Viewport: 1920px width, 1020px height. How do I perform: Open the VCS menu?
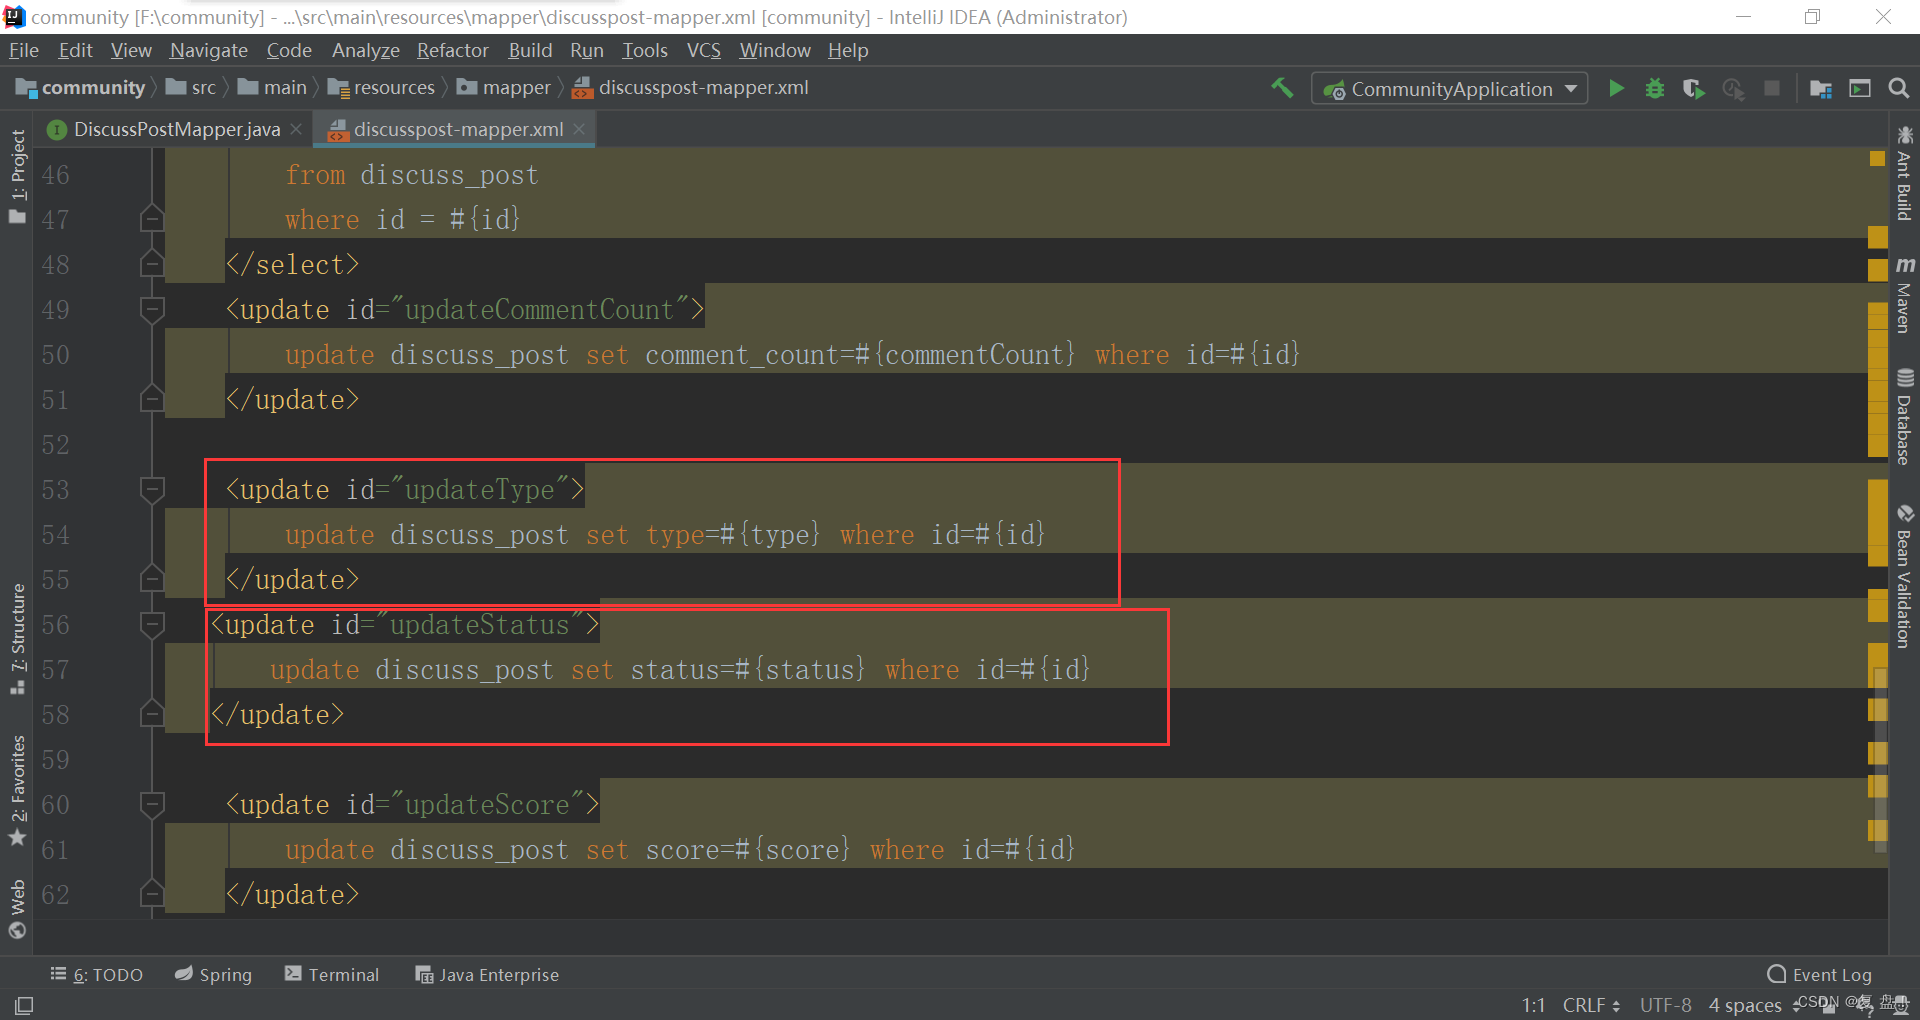(x=704, y=50)
